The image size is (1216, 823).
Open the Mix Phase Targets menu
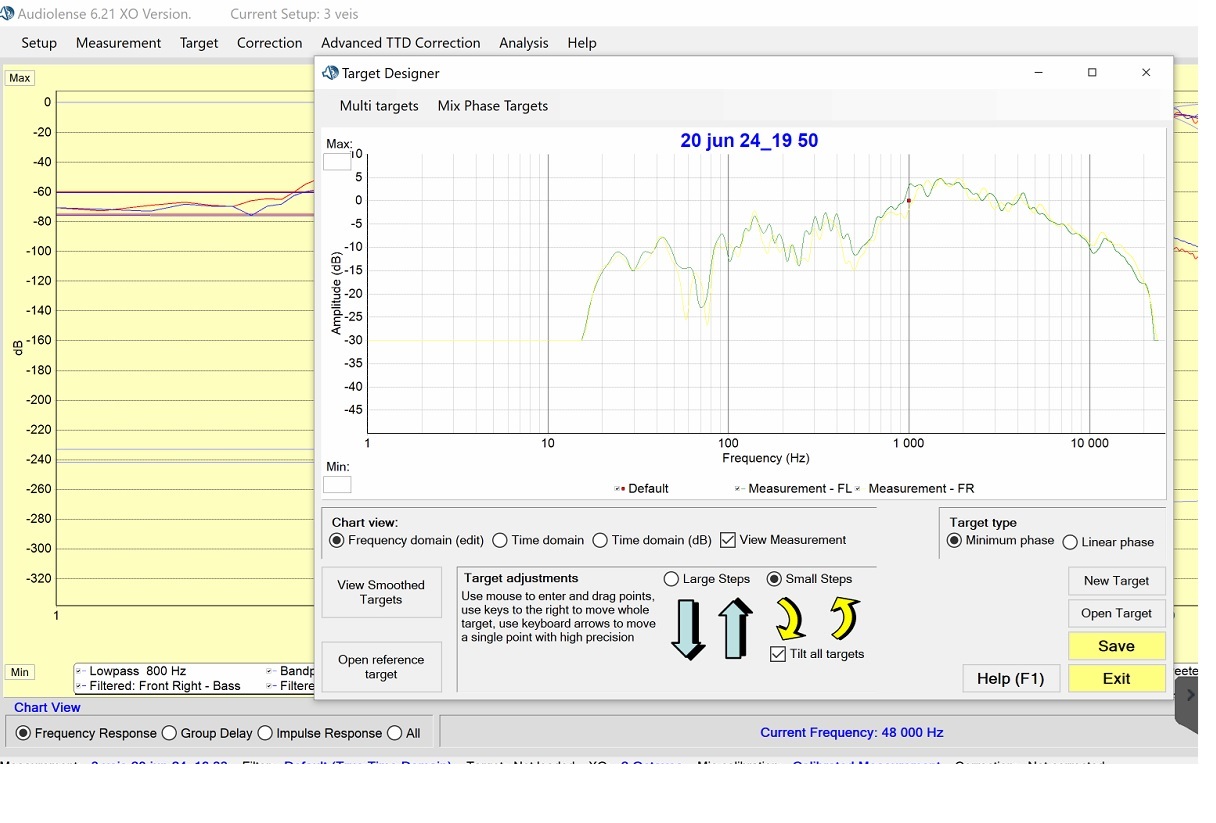click(492, 106)
